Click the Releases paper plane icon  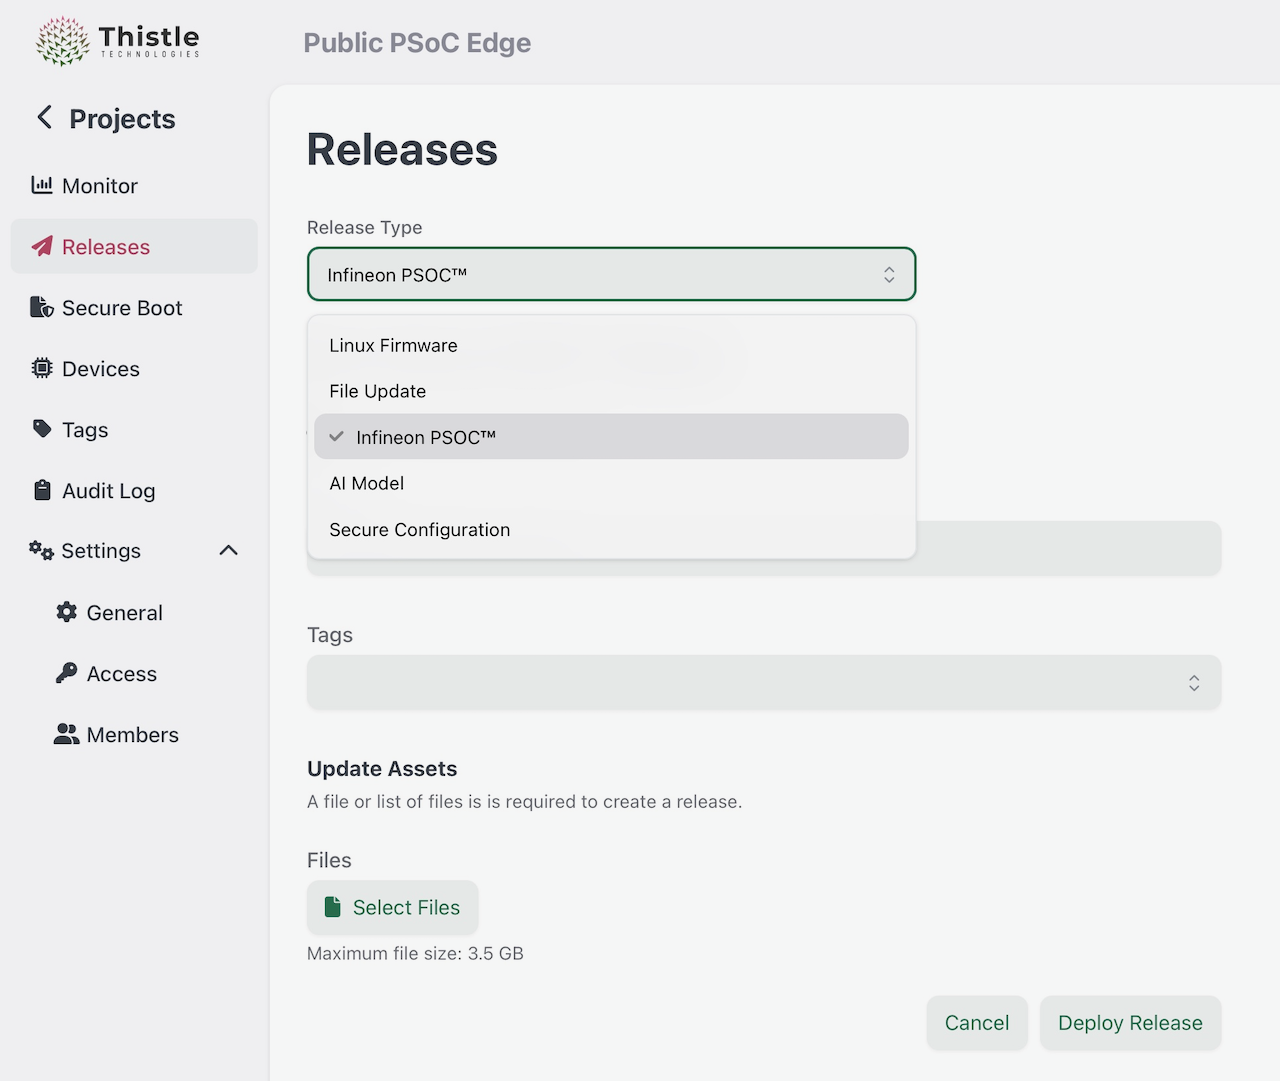point(41,246)
